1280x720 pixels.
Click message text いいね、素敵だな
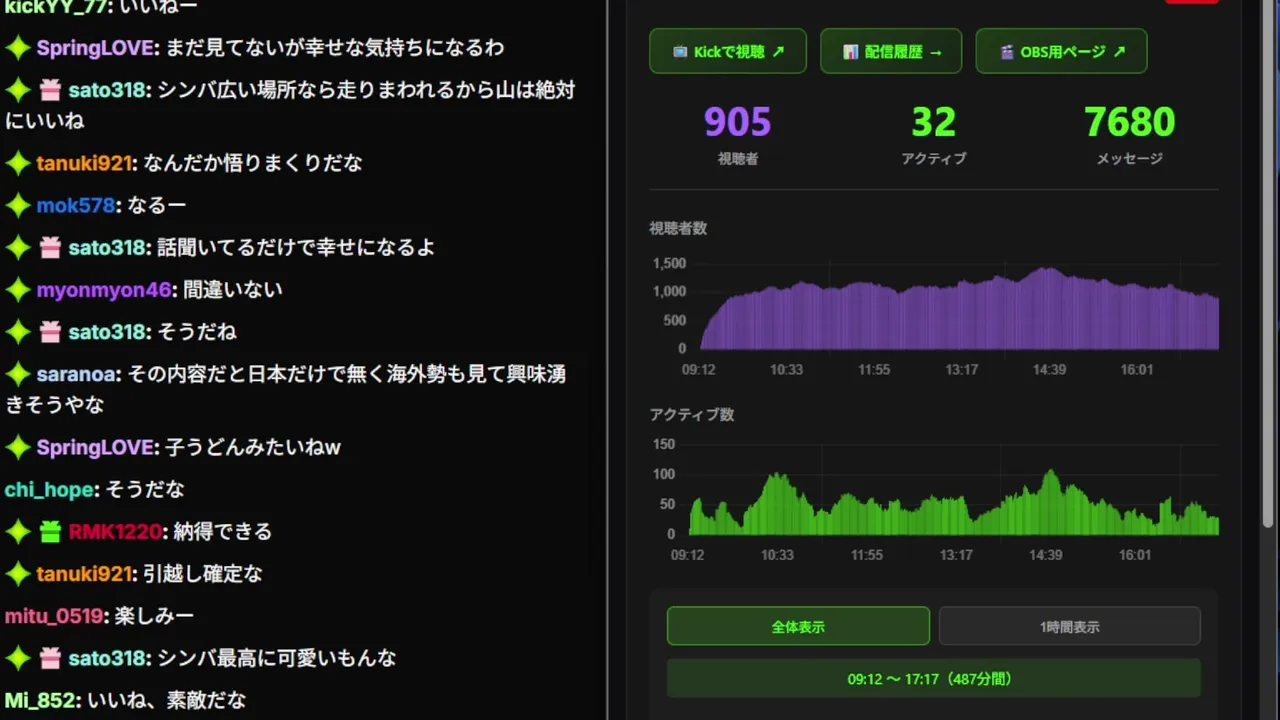point(167,700)
